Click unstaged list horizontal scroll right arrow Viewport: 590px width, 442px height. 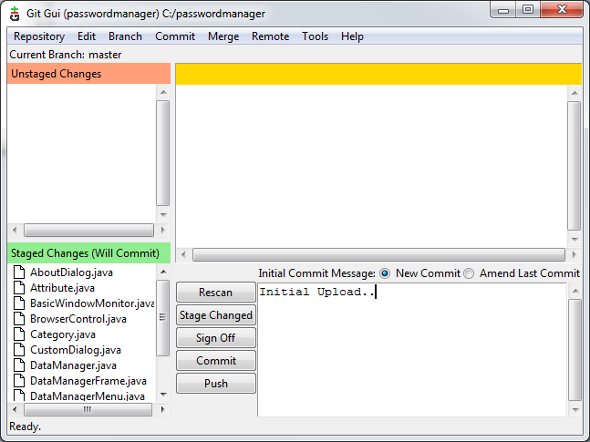163,230
